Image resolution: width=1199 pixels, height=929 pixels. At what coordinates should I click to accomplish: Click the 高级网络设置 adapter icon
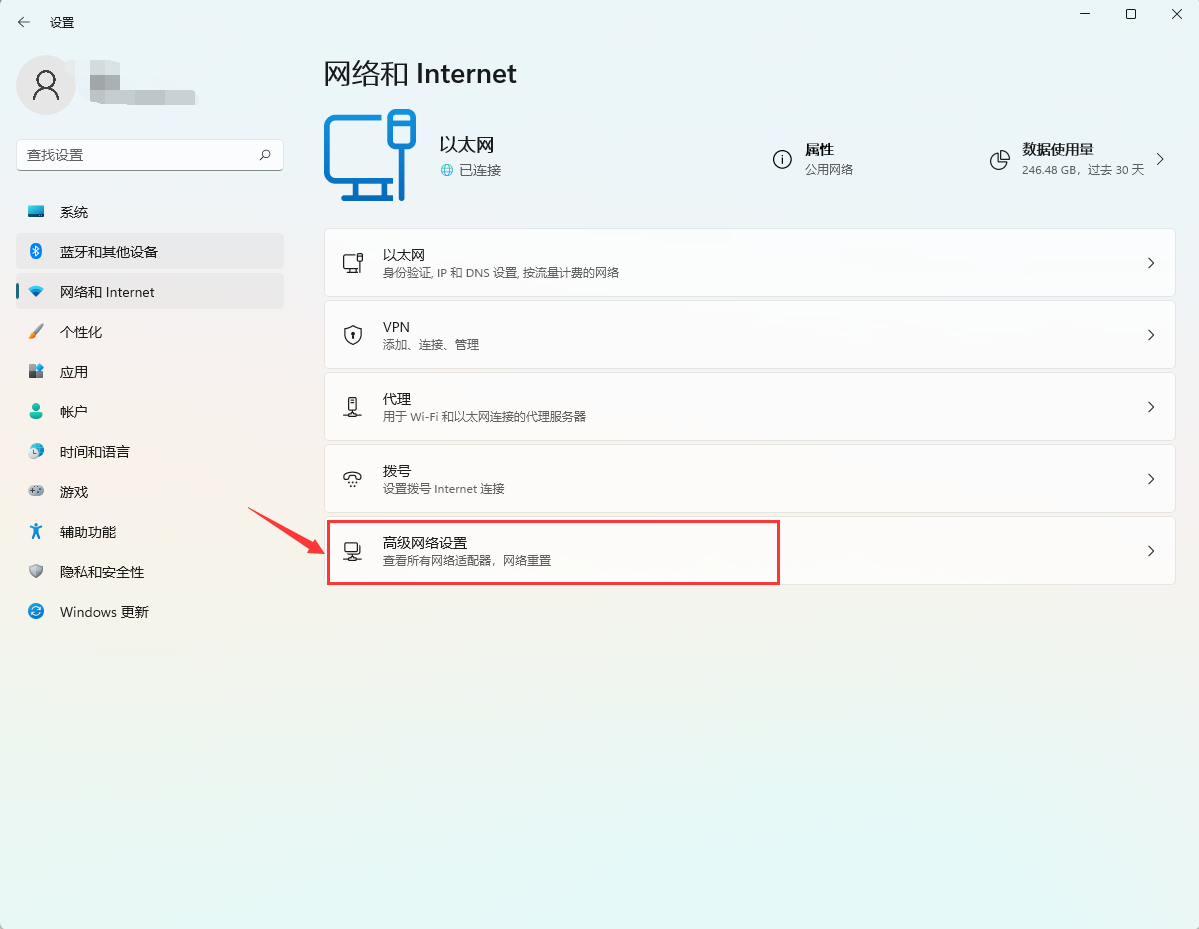coord(352,550)
